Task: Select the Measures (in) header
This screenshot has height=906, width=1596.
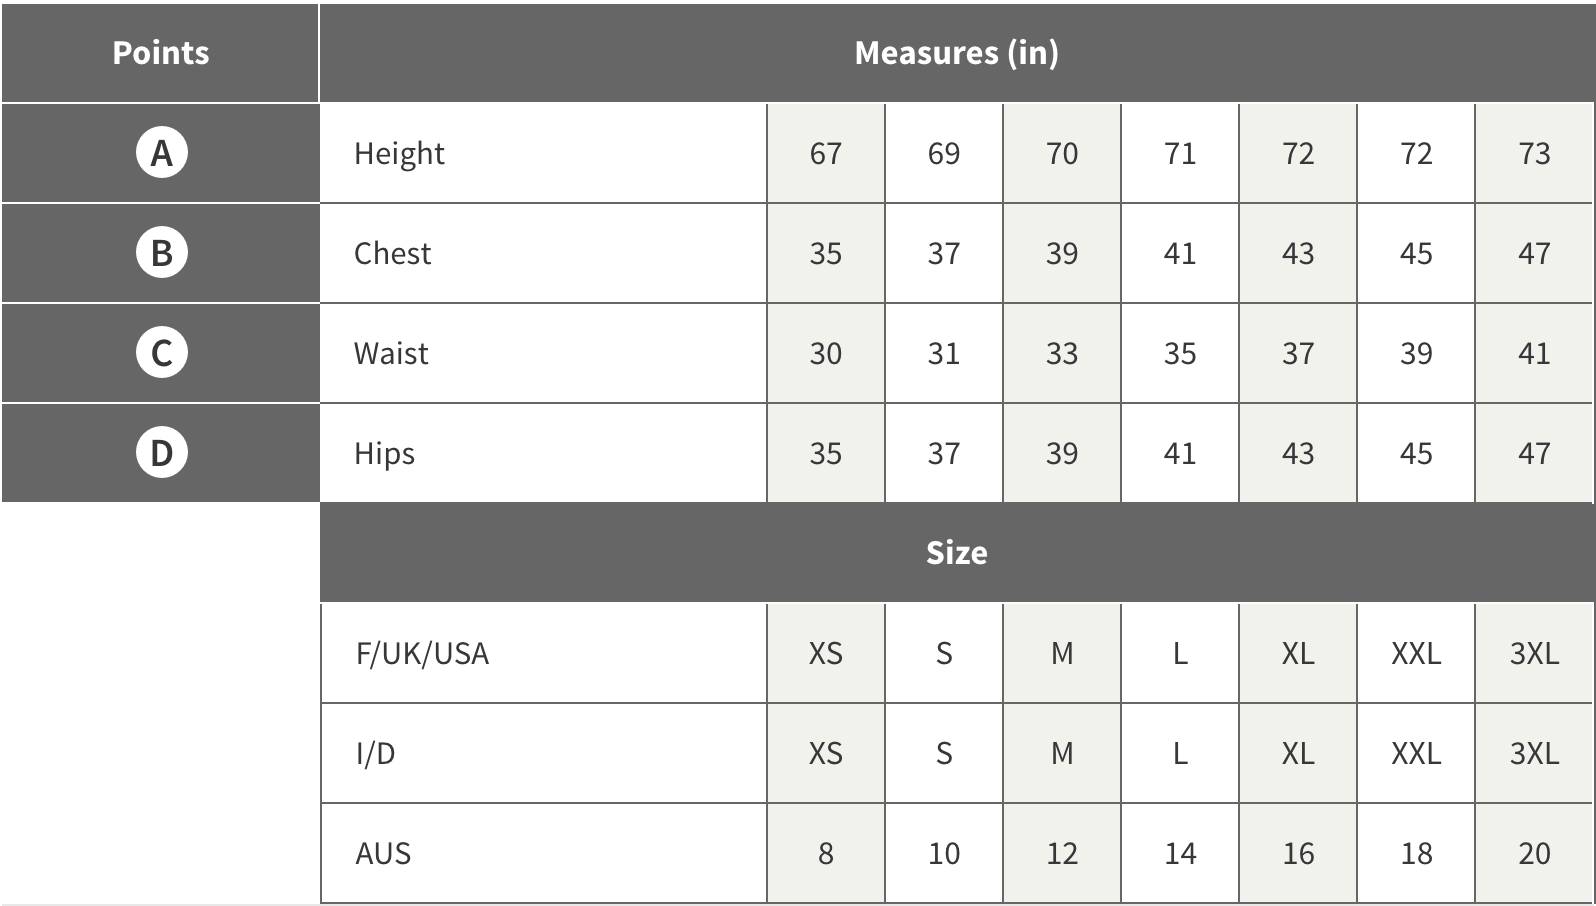Action: [x=957, y=53]
